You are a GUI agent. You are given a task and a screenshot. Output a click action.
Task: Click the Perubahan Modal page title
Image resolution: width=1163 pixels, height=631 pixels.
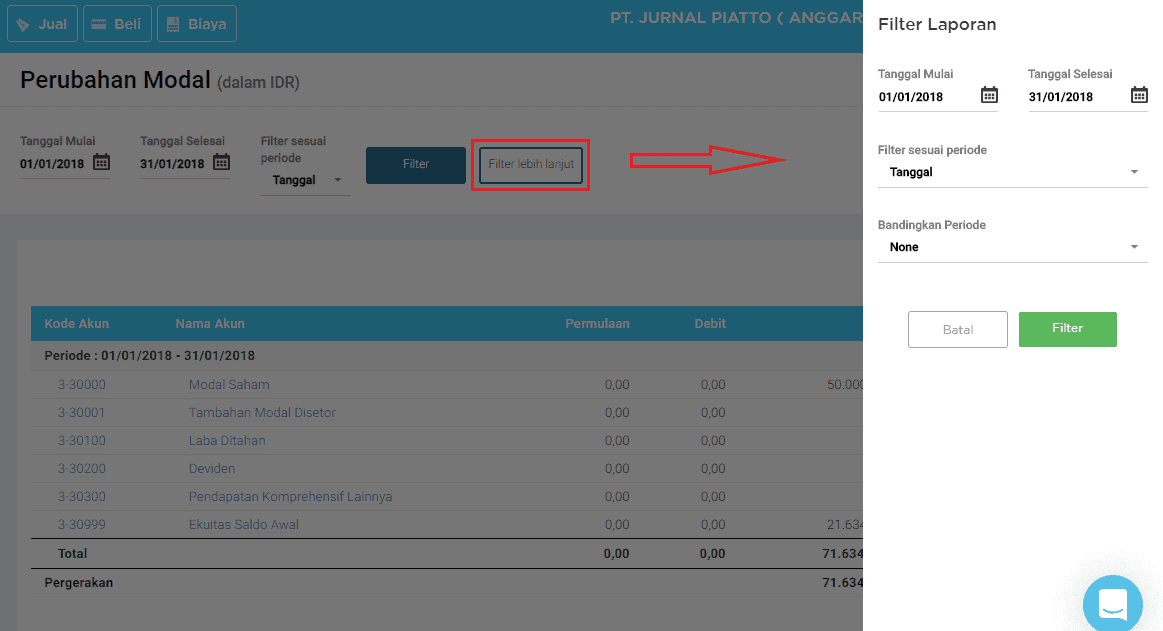coord(115,79)
